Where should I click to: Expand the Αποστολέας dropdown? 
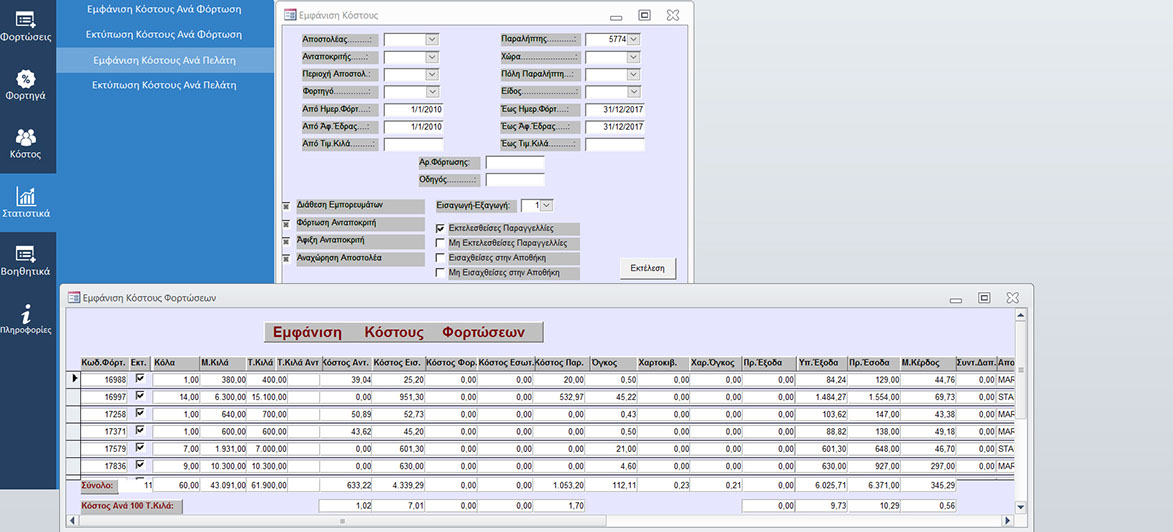point(432,39)
